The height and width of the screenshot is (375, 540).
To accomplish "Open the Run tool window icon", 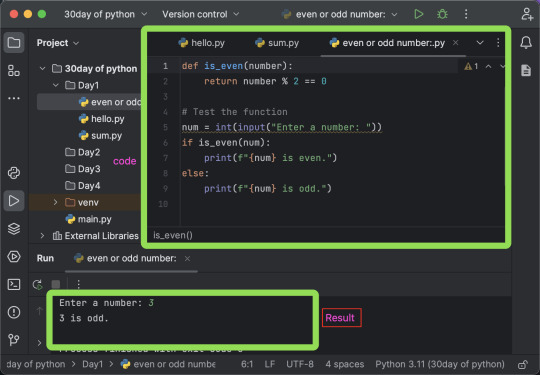I will click(14, 201).
